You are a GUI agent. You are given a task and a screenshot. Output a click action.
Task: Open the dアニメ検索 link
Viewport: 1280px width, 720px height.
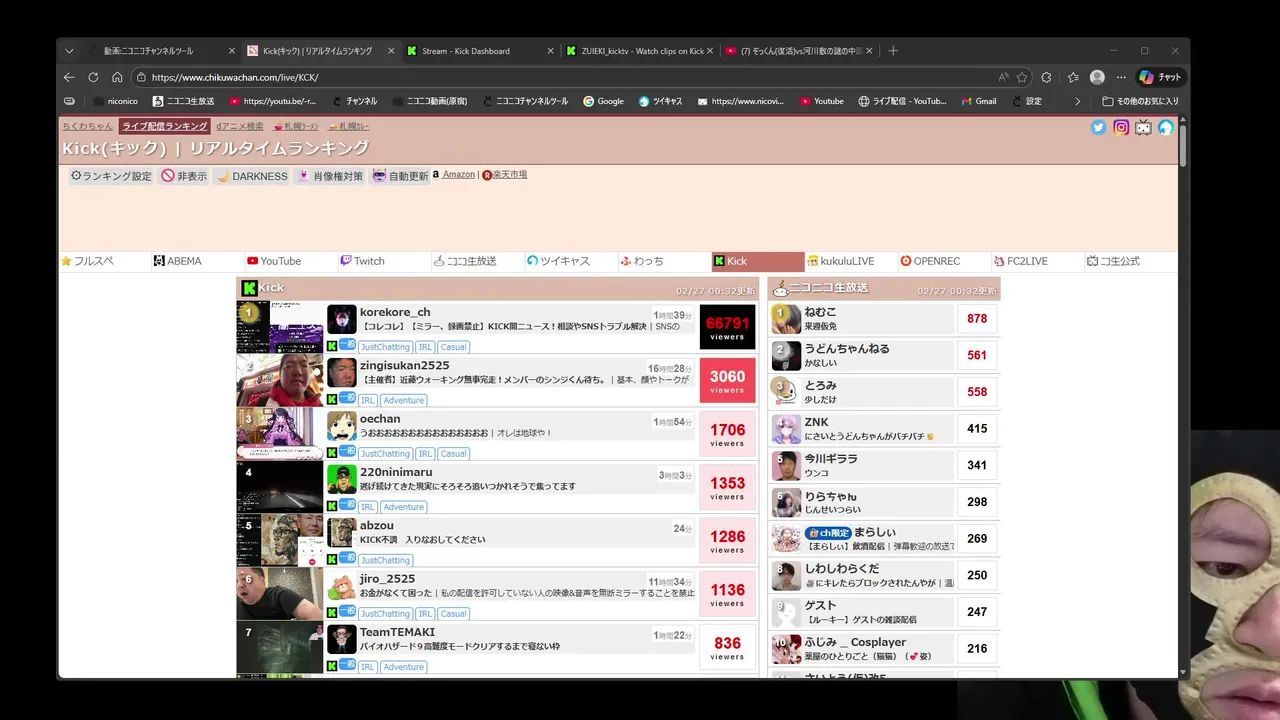point(240,126)
